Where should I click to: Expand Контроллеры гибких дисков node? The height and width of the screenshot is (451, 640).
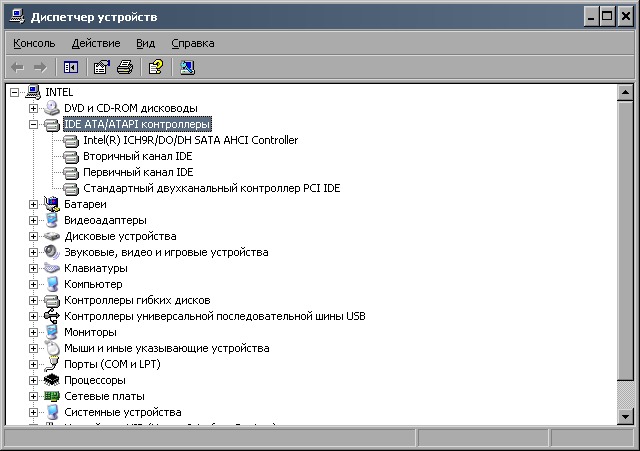point(33,300)
